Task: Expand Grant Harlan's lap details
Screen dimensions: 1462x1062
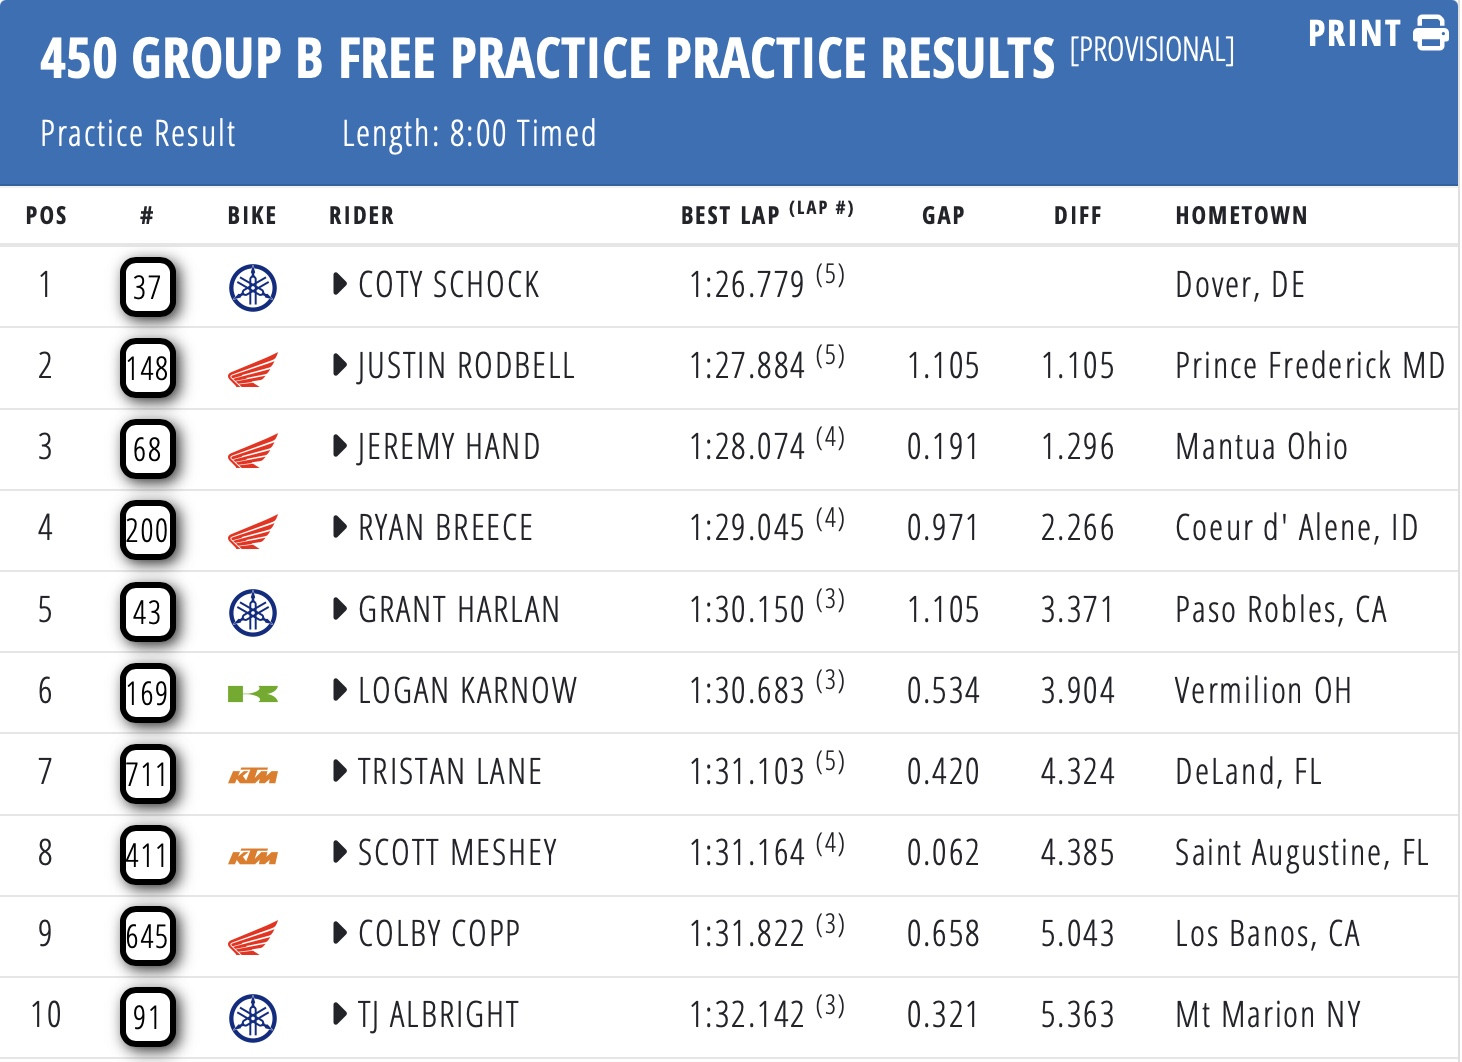Action: click(x=340, y=609)
